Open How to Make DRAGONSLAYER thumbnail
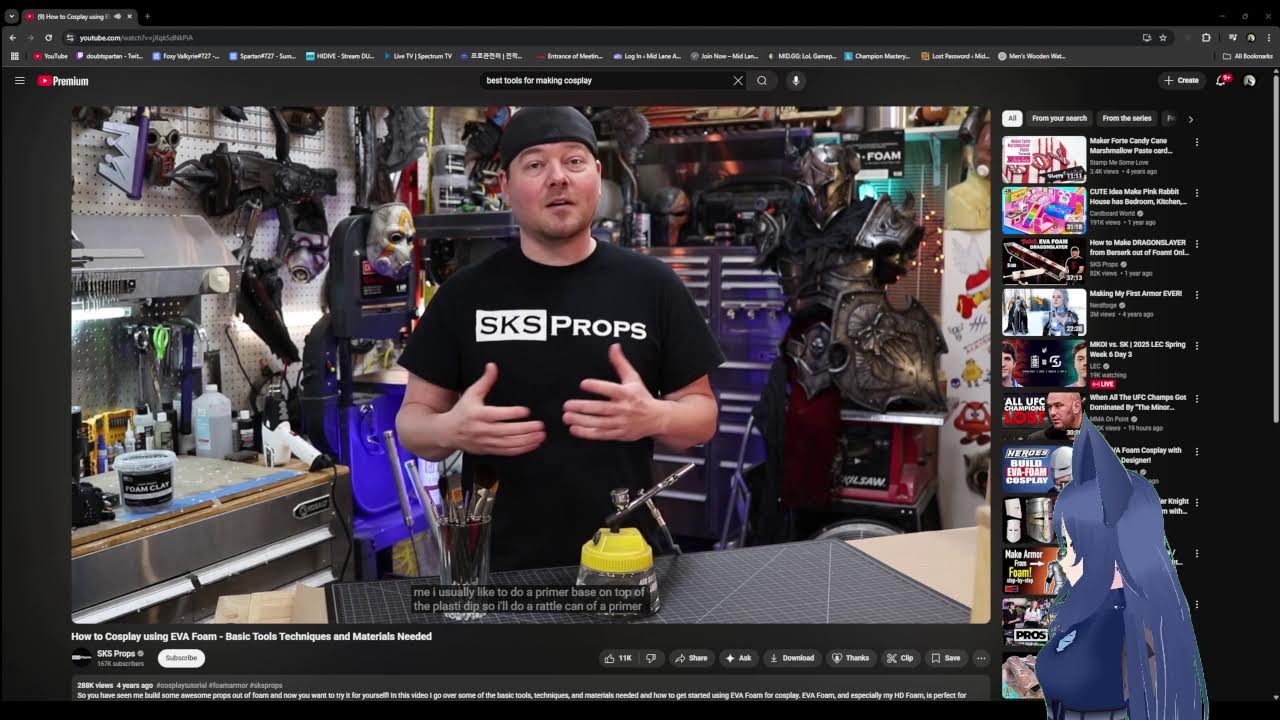The width and height of the screenshot is (1280, 720). (x=1044, y=262)
